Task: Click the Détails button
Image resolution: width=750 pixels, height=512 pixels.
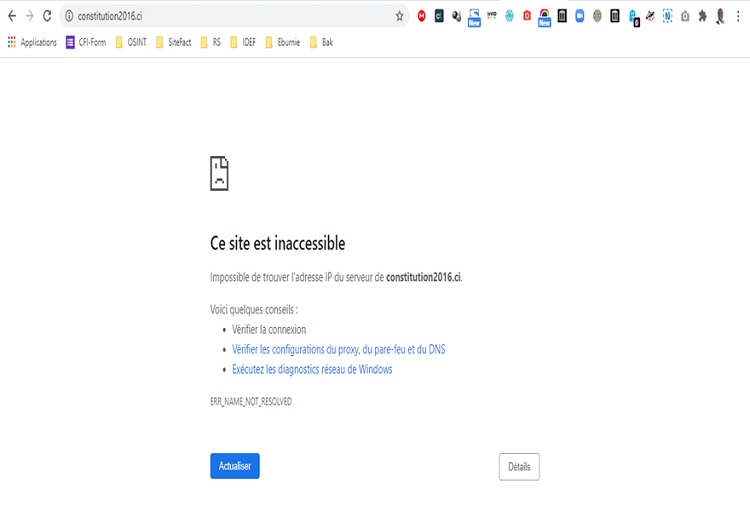Action: tap(519, 467)
